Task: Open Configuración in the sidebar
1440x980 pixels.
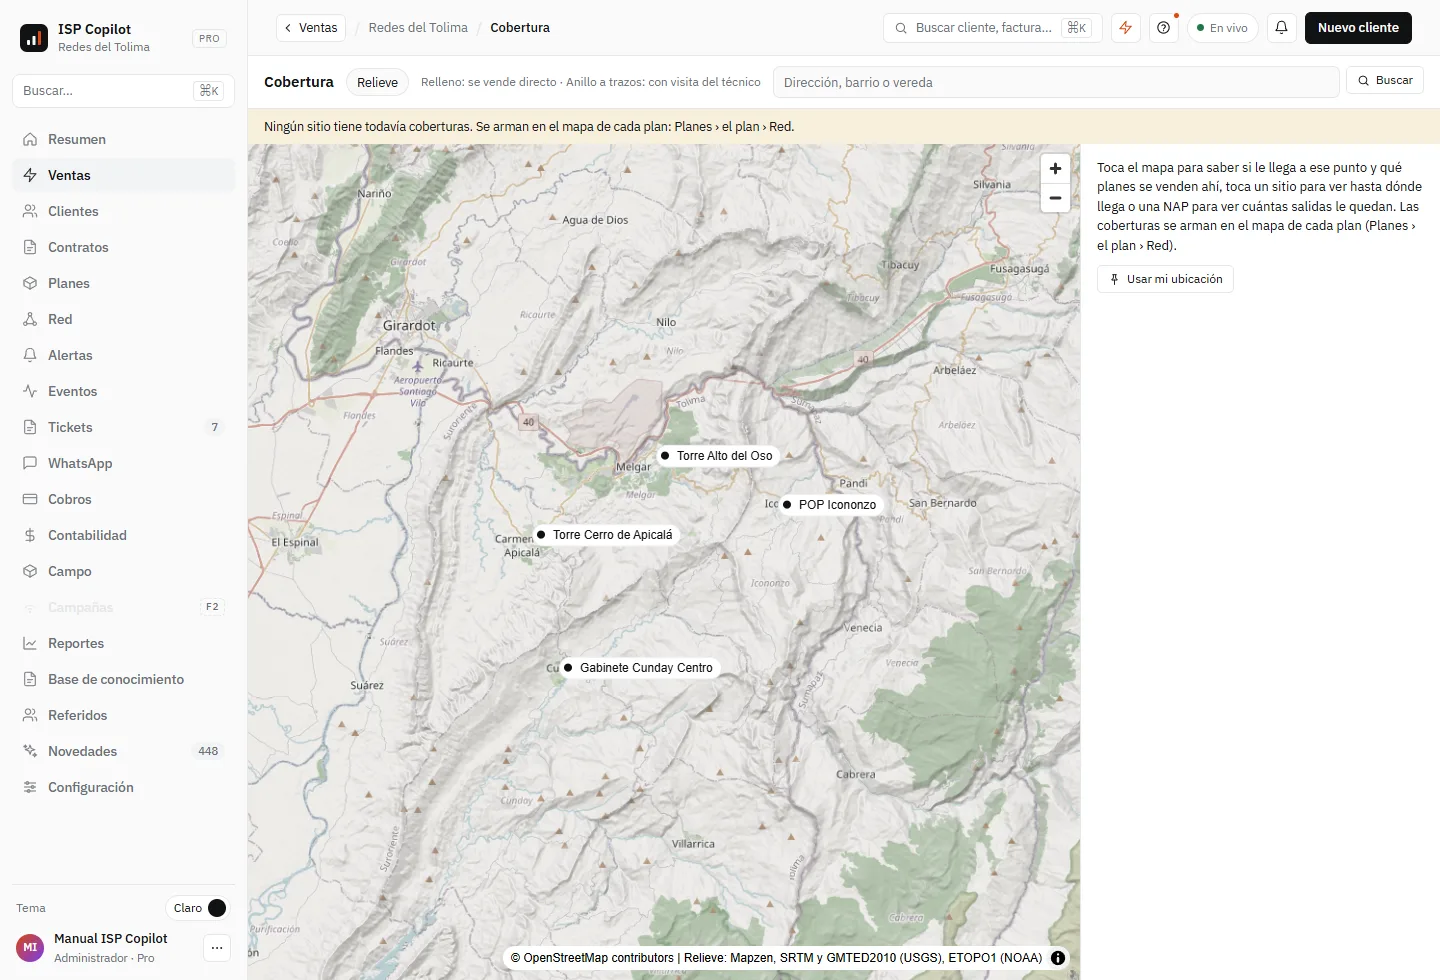Action: pos(124,787)
